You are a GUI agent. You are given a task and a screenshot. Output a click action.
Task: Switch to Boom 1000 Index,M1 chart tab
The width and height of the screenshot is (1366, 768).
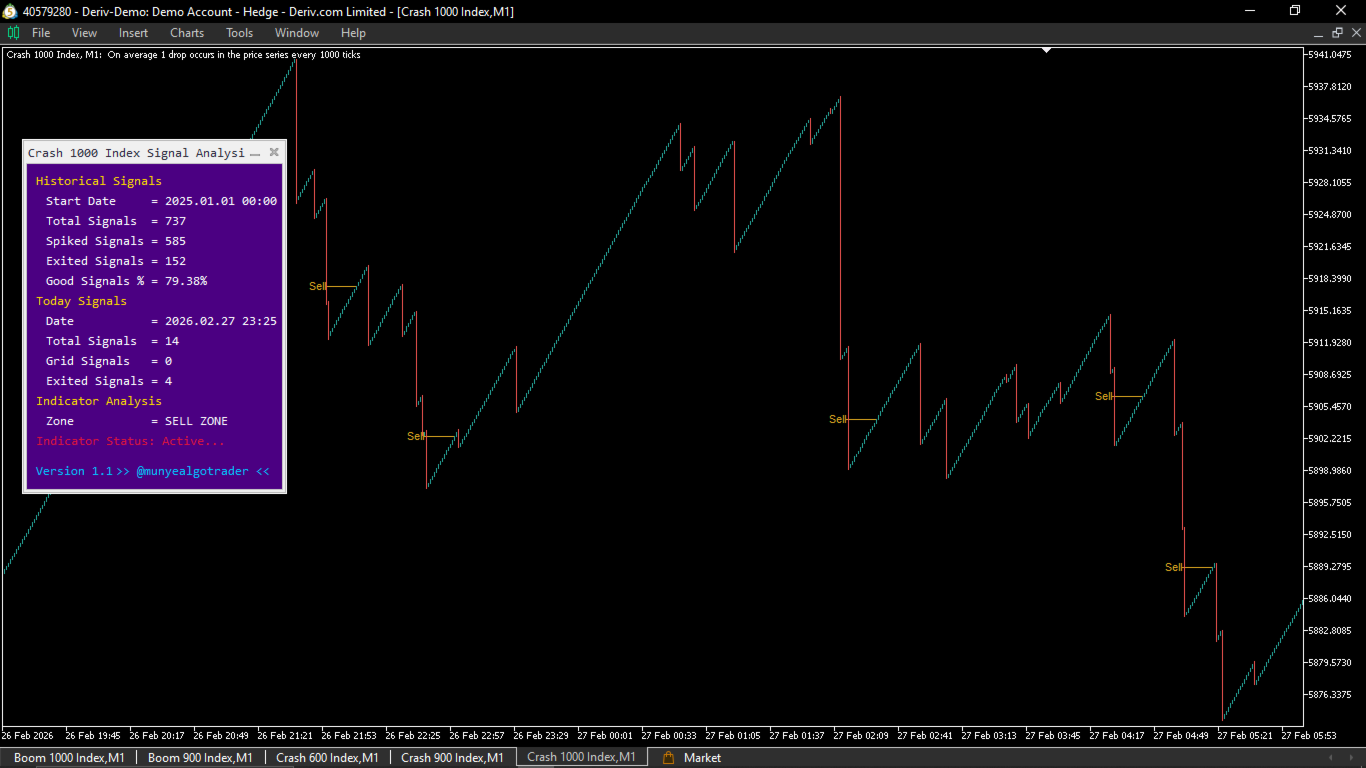[x=69, y=758]
